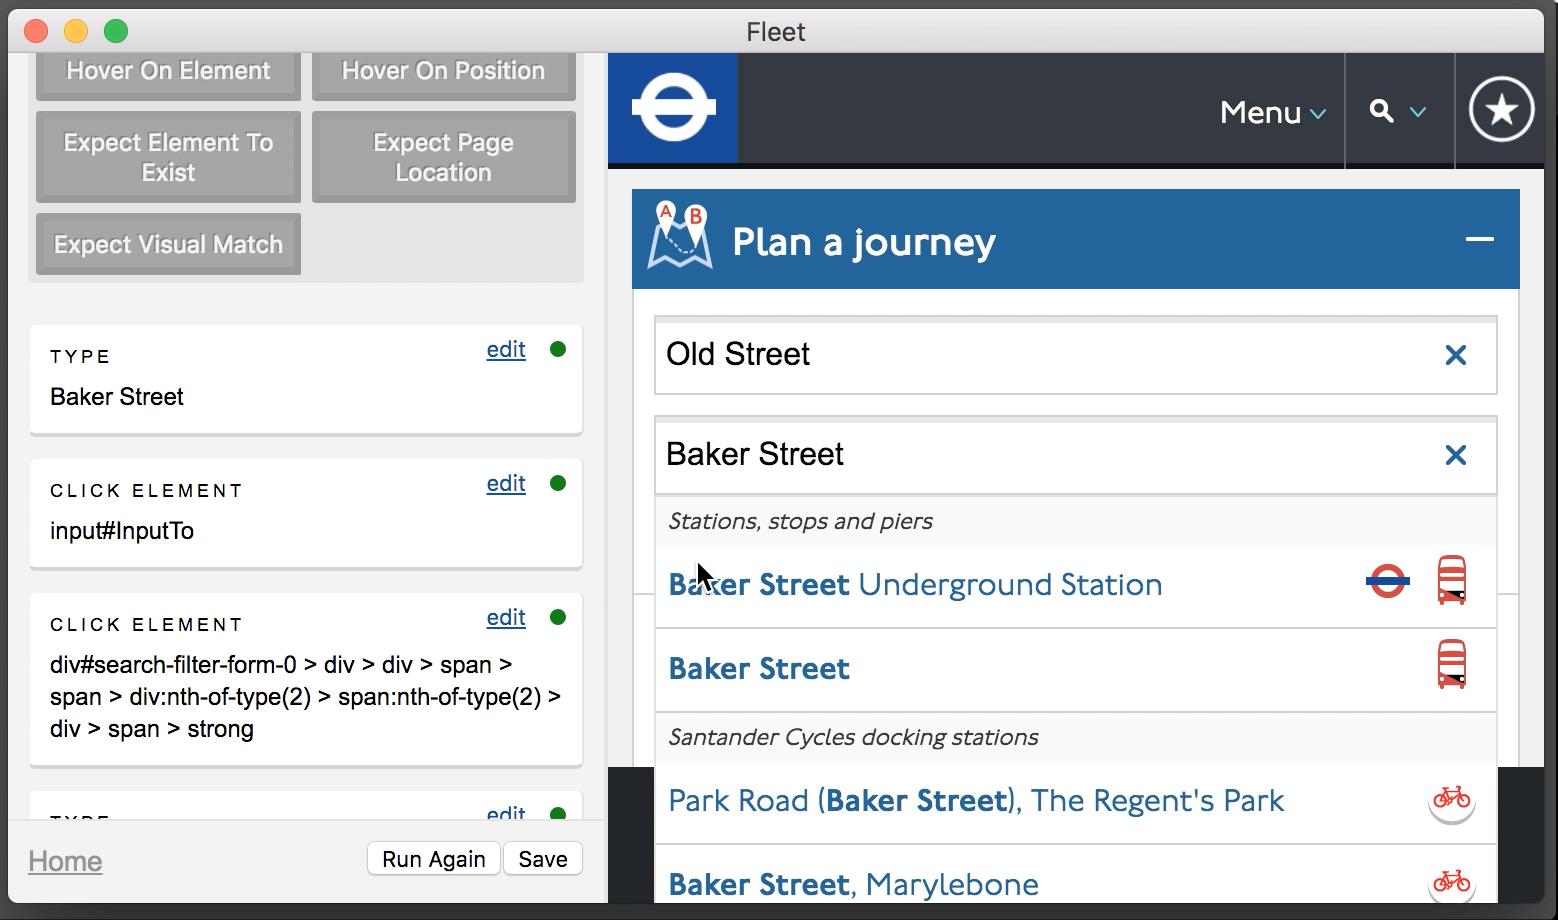Collapse the Plan a journey panel

[1479, 240]
